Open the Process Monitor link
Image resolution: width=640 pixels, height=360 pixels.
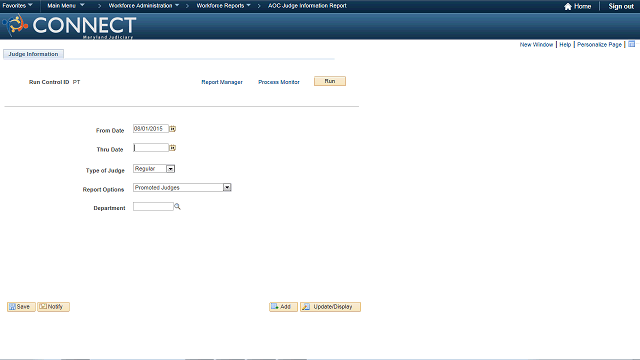279,82
